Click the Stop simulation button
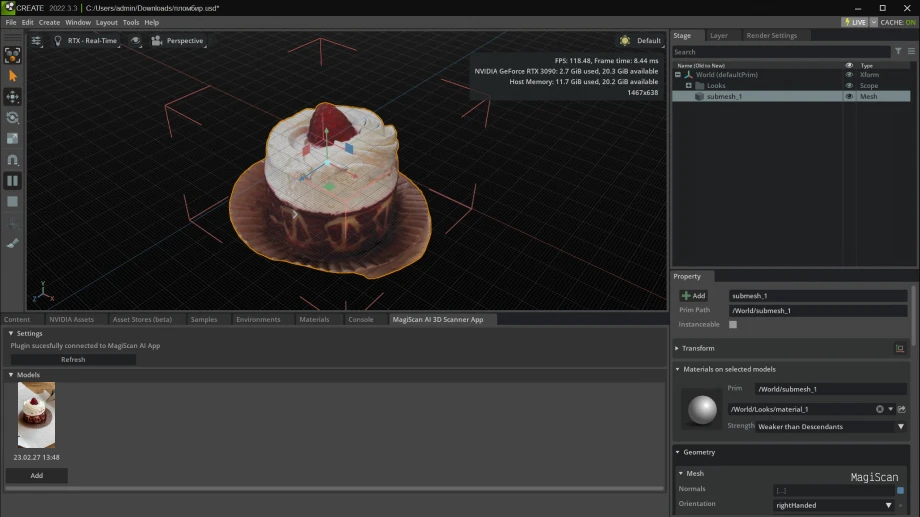920x517 pixels. point(12,201)
